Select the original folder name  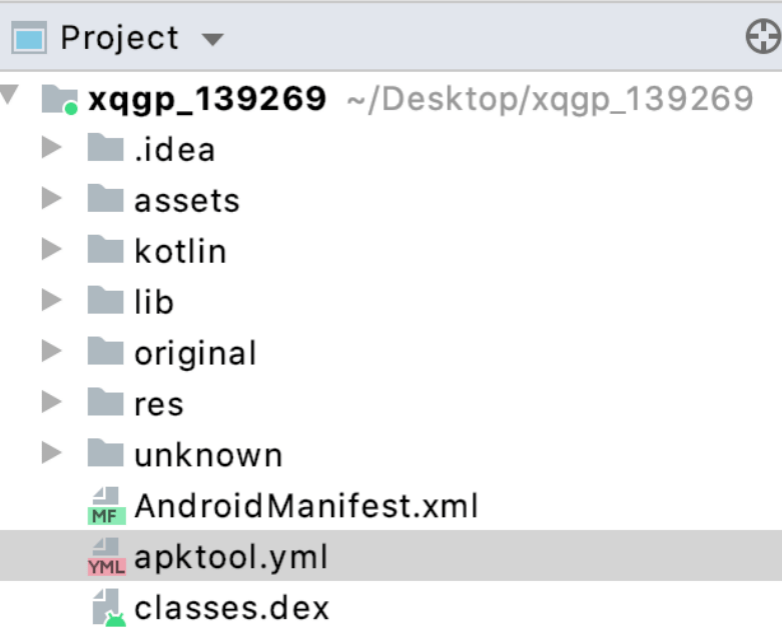[196, 353]
